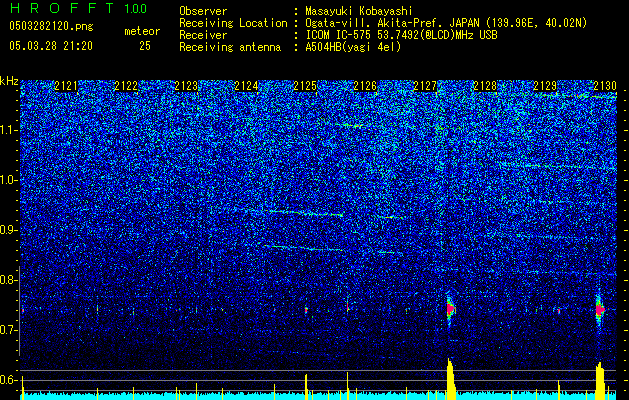
Task: Click the 2122 time marker
Action: click(x=126, y=86)
